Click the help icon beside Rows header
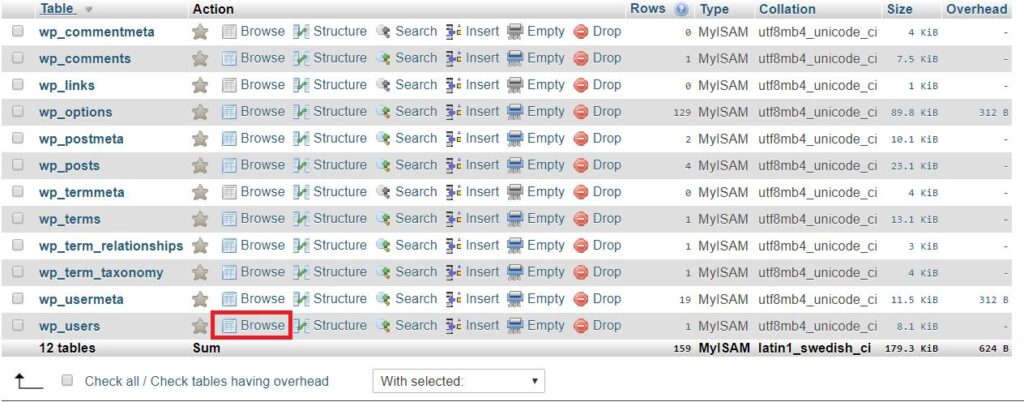Screen dimensions: 1024x402 click(682, 10)
